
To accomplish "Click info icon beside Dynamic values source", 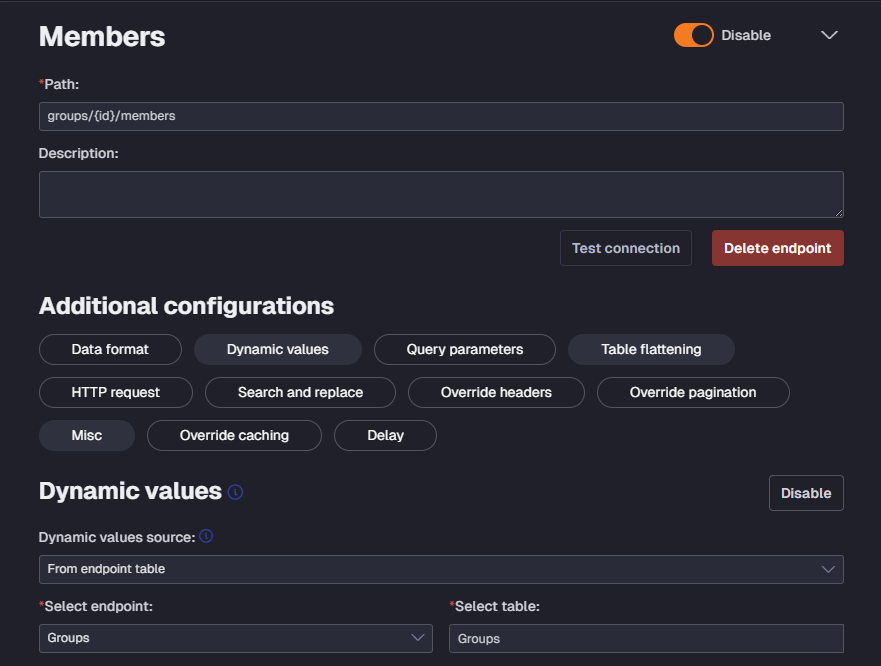I will pyautogui.click(x=206, y=536).
